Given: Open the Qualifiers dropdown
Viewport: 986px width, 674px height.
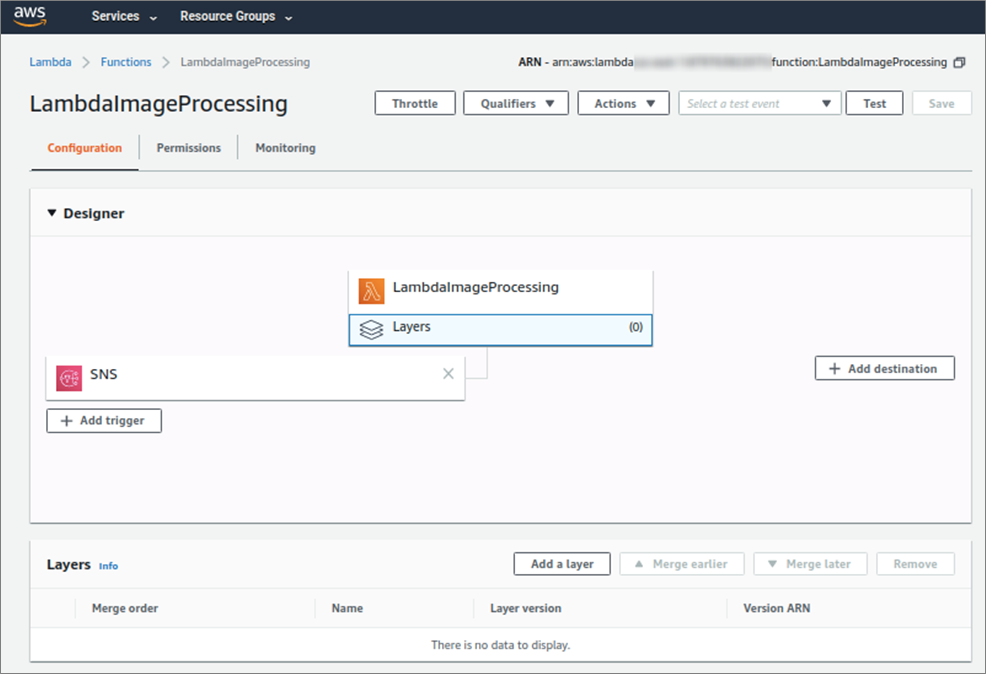Looking at the screenshot, I should [x=515, y=102].
